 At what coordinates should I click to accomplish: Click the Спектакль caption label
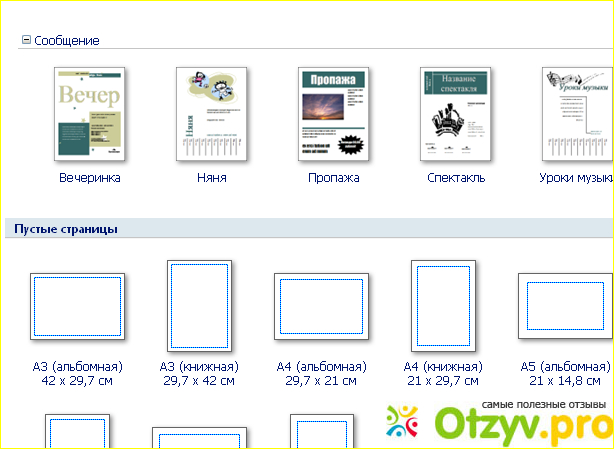coord(455,178)
